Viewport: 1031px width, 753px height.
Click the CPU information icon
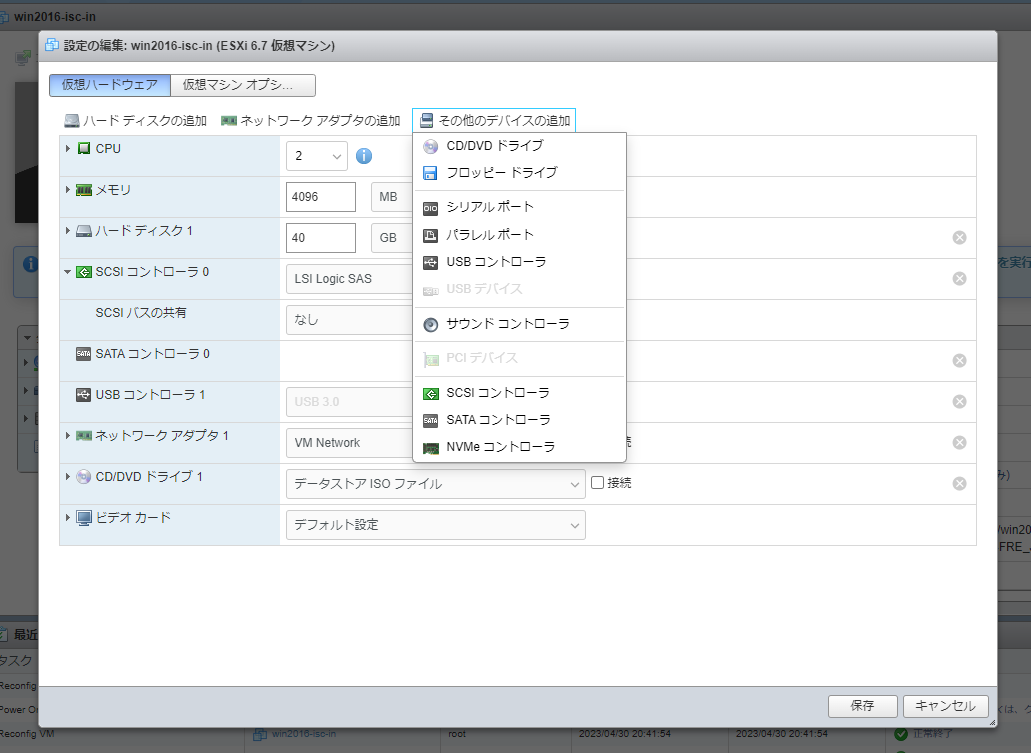(364, 156)
